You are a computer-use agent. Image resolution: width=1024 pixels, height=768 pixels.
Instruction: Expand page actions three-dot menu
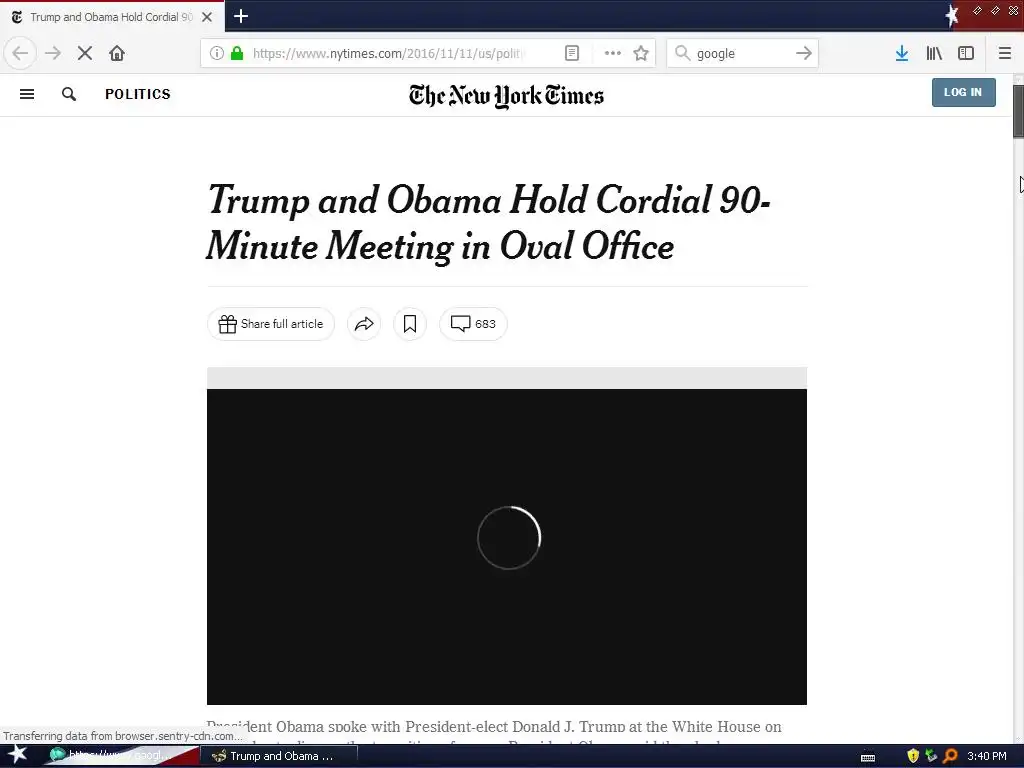(x=612, y=53)
